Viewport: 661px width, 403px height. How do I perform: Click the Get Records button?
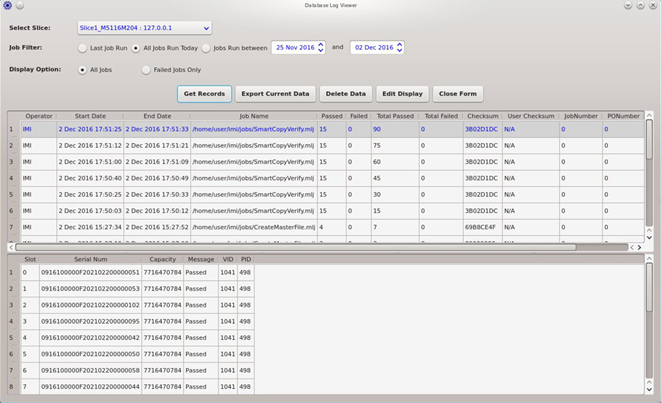(204, 94)
